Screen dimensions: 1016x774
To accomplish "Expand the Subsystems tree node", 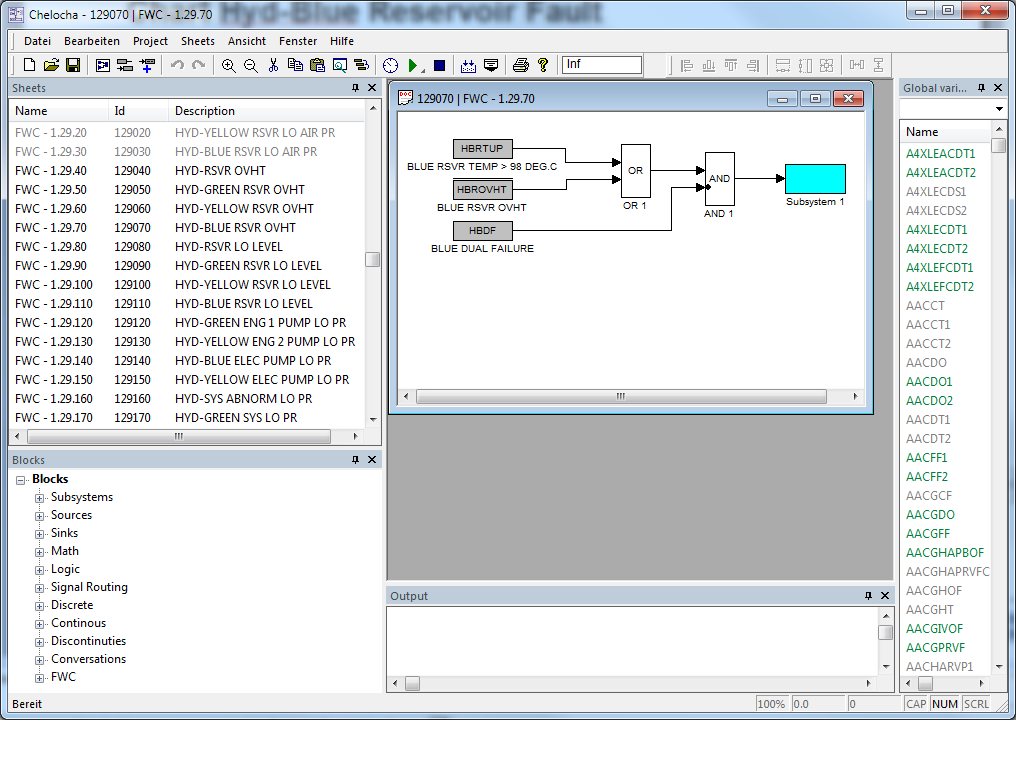I will (40, 498).
